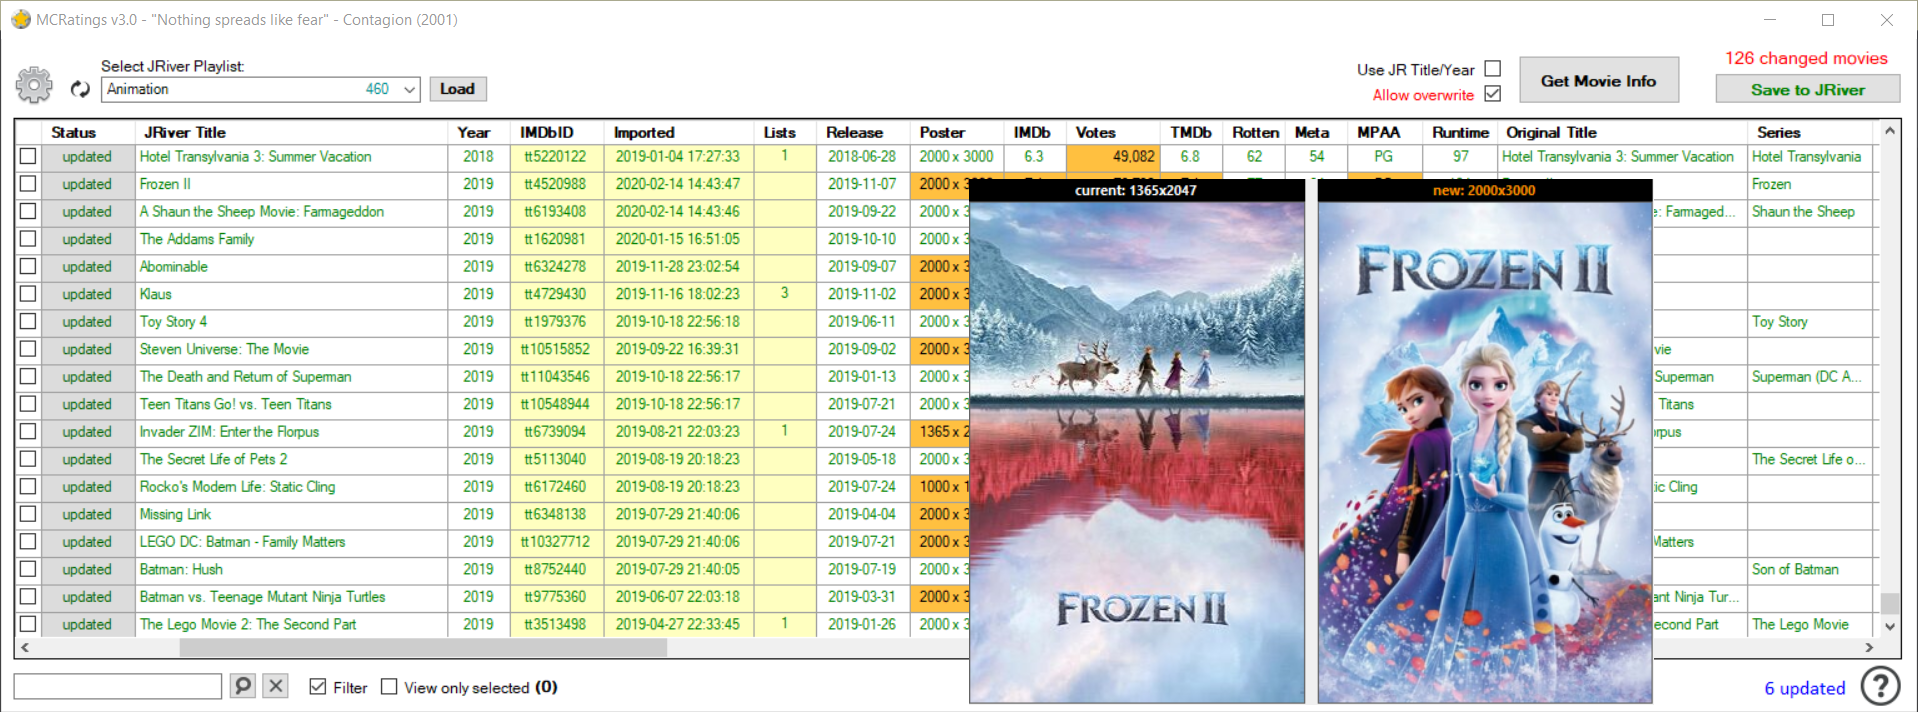Click 'Son of Batman' series cell

[1810, 569]
